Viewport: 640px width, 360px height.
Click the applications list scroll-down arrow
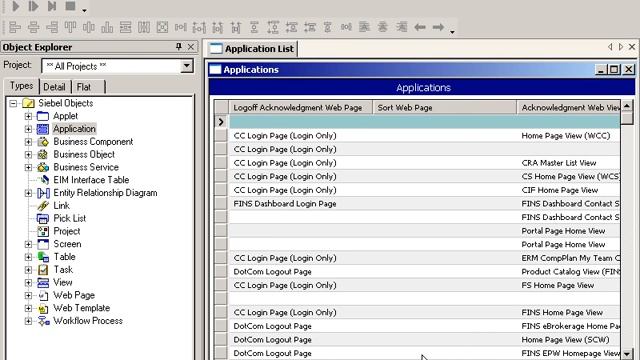coord(627,353)
